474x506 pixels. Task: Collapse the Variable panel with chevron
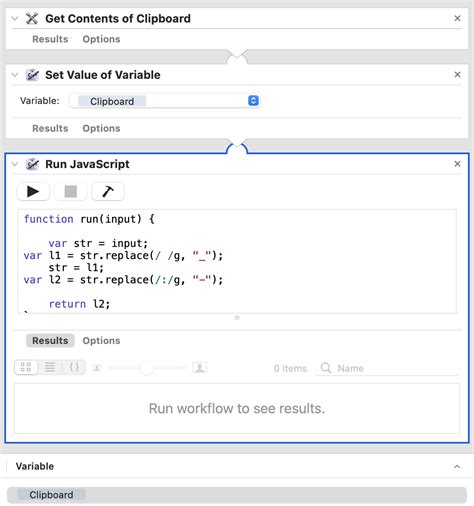[457, 466]
